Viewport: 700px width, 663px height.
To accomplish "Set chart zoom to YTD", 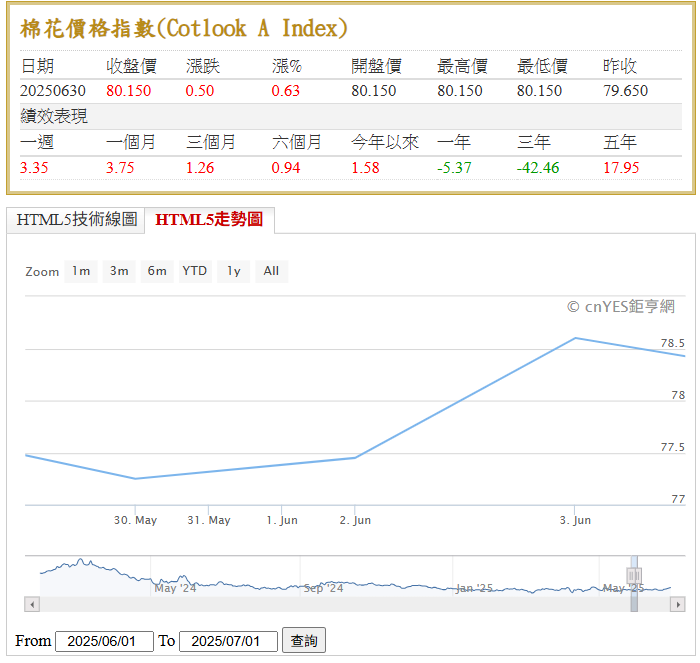I will 195,271.
